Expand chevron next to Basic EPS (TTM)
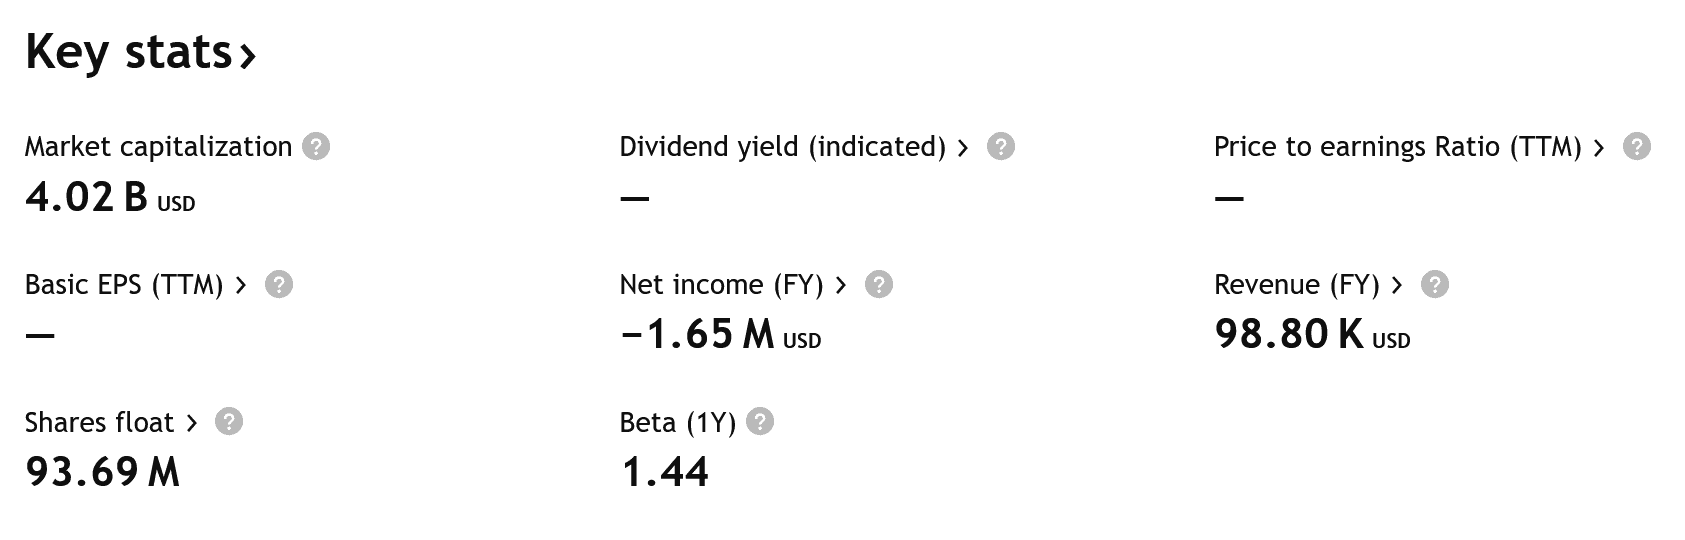Image resolution: width=1685 pixels, height=540 pixels. click(x=240, y=286)
